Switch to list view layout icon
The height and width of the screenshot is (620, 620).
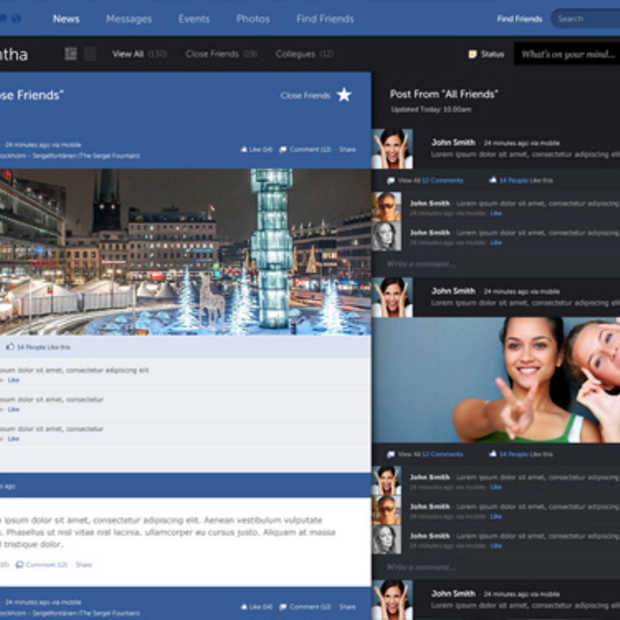point(90,54)
